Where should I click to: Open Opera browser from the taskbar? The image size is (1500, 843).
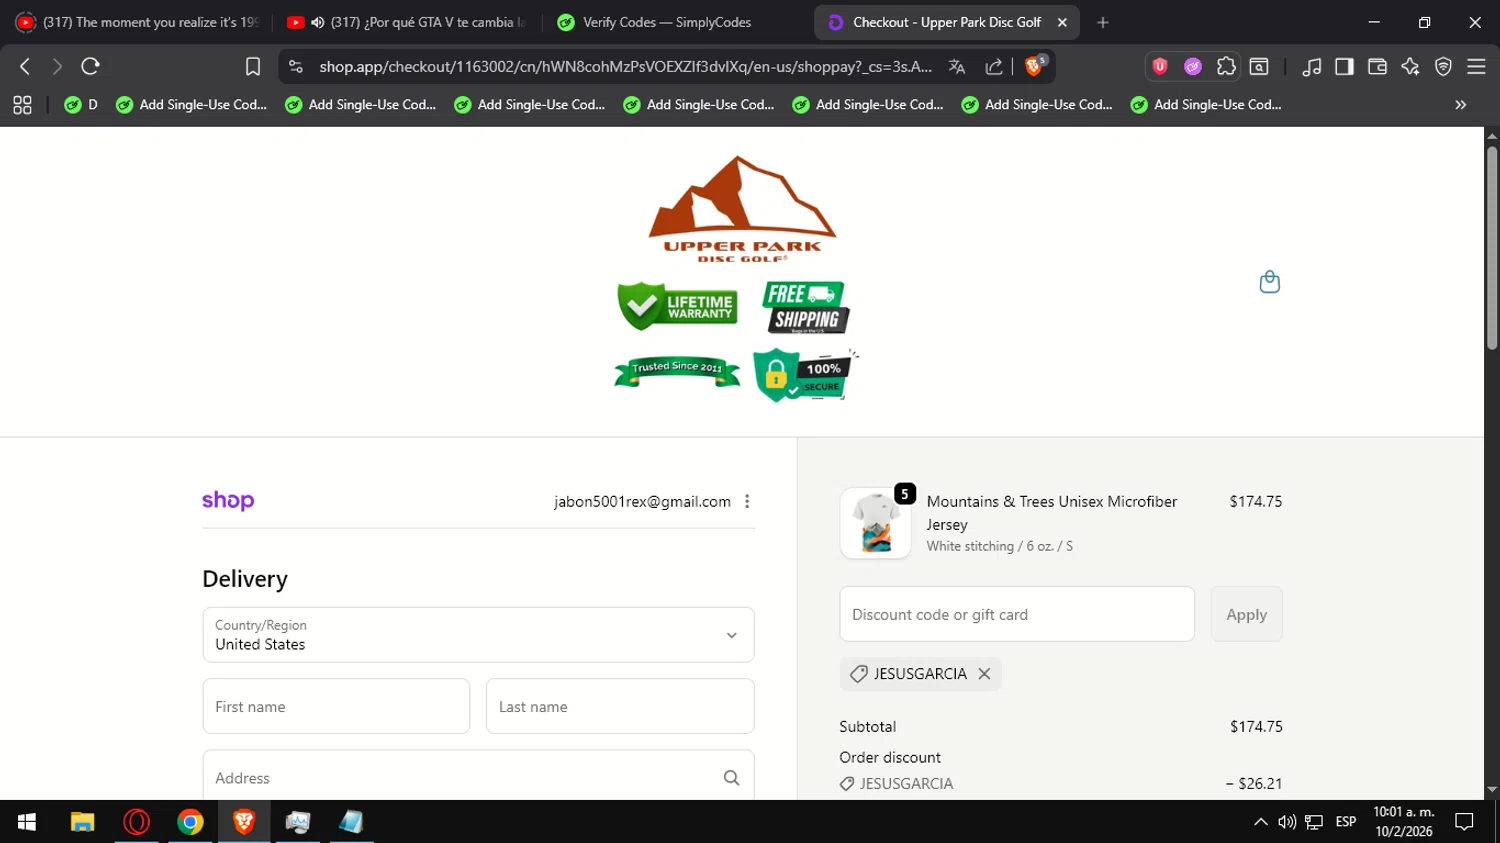pos(136,822)
